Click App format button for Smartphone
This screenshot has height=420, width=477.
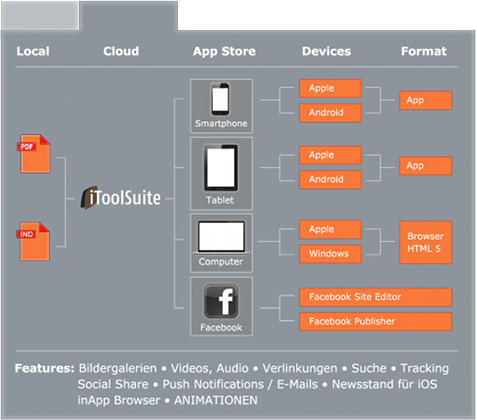click(x=425, y=100)
